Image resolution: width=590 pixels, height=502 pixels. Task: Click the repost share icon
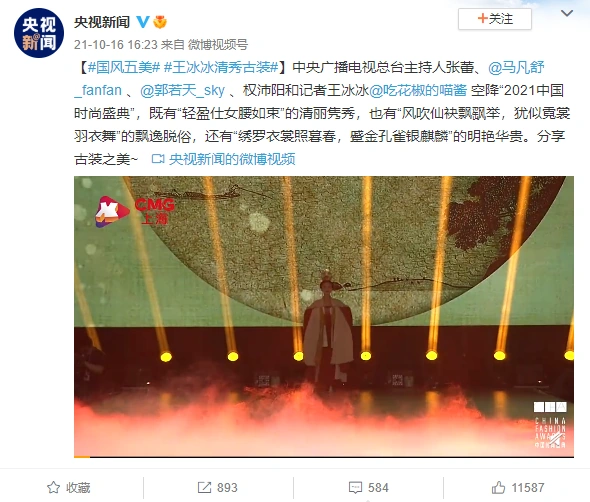point(204,487)
